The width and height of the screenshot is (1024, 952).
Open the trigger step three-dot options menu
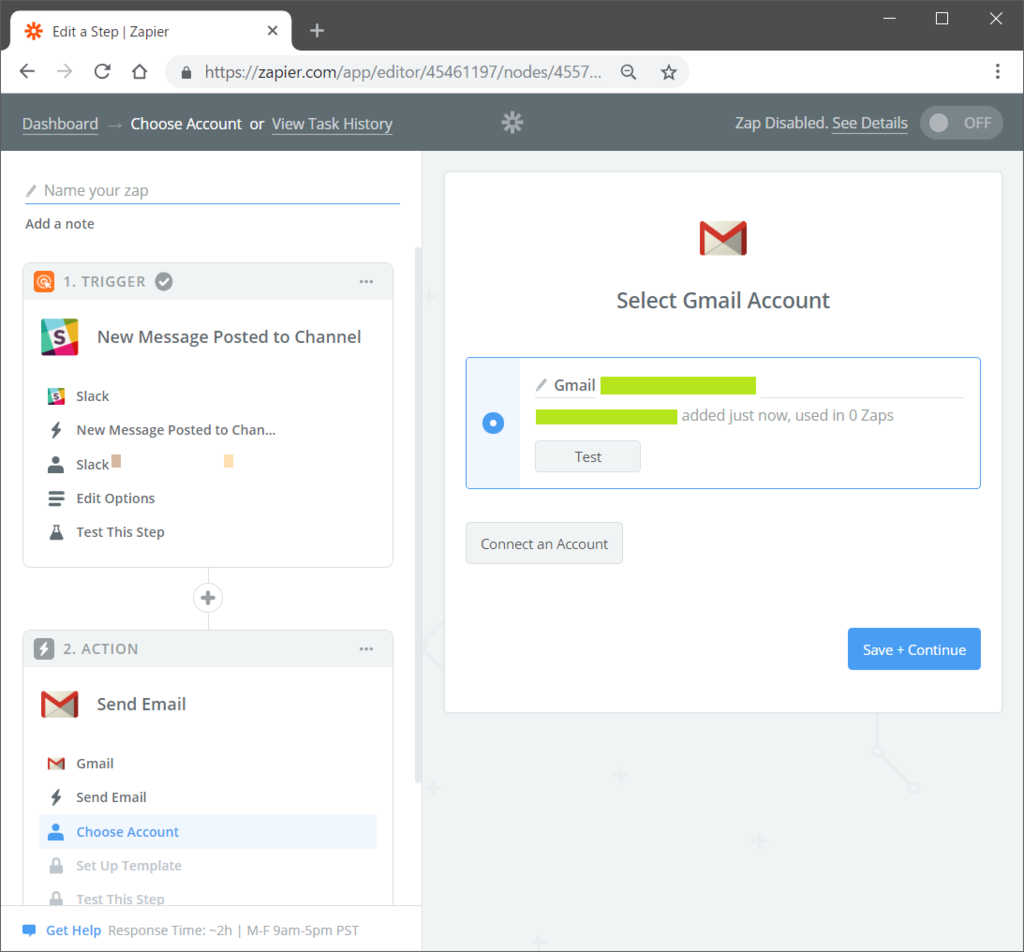366,281
